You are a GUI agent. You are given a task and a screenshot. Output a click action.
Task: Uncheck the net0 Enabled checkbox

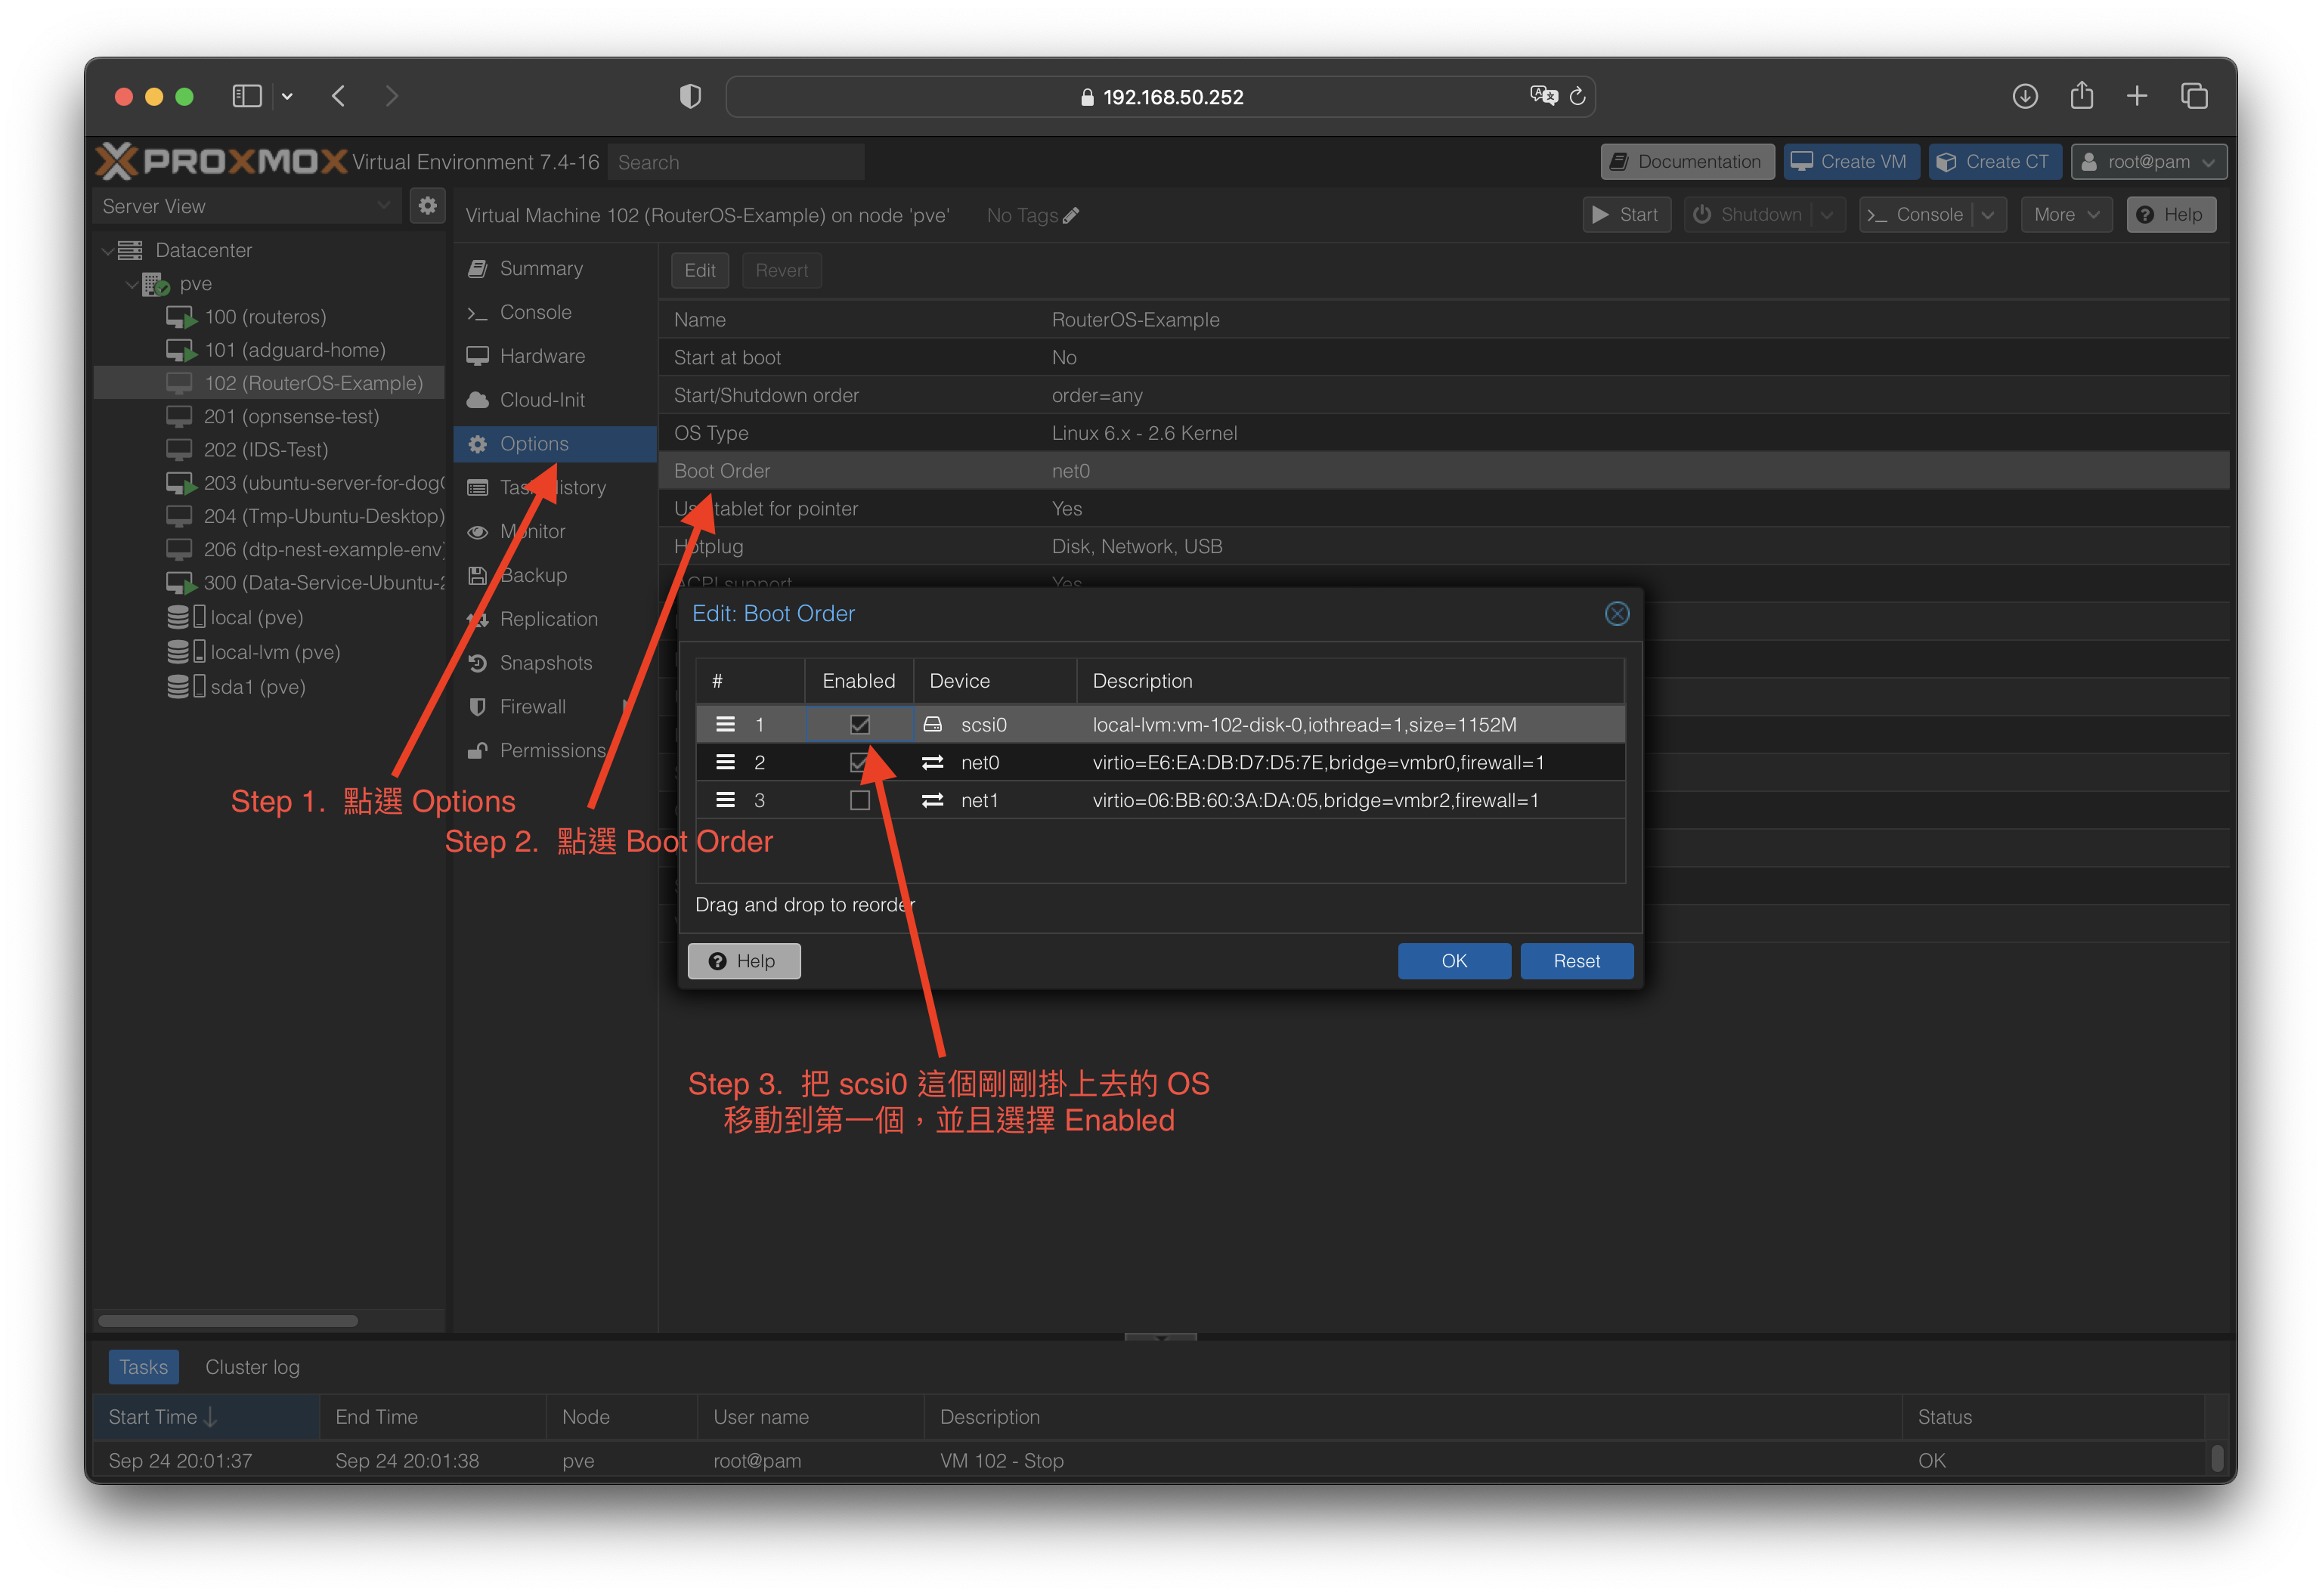pos(859,762)
